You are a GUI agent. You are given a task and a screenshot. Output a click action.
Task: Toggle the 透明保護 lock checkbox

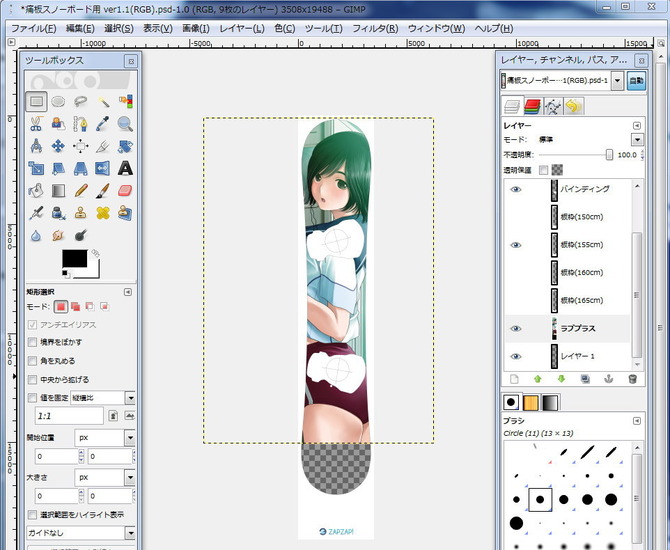point(543,170)
